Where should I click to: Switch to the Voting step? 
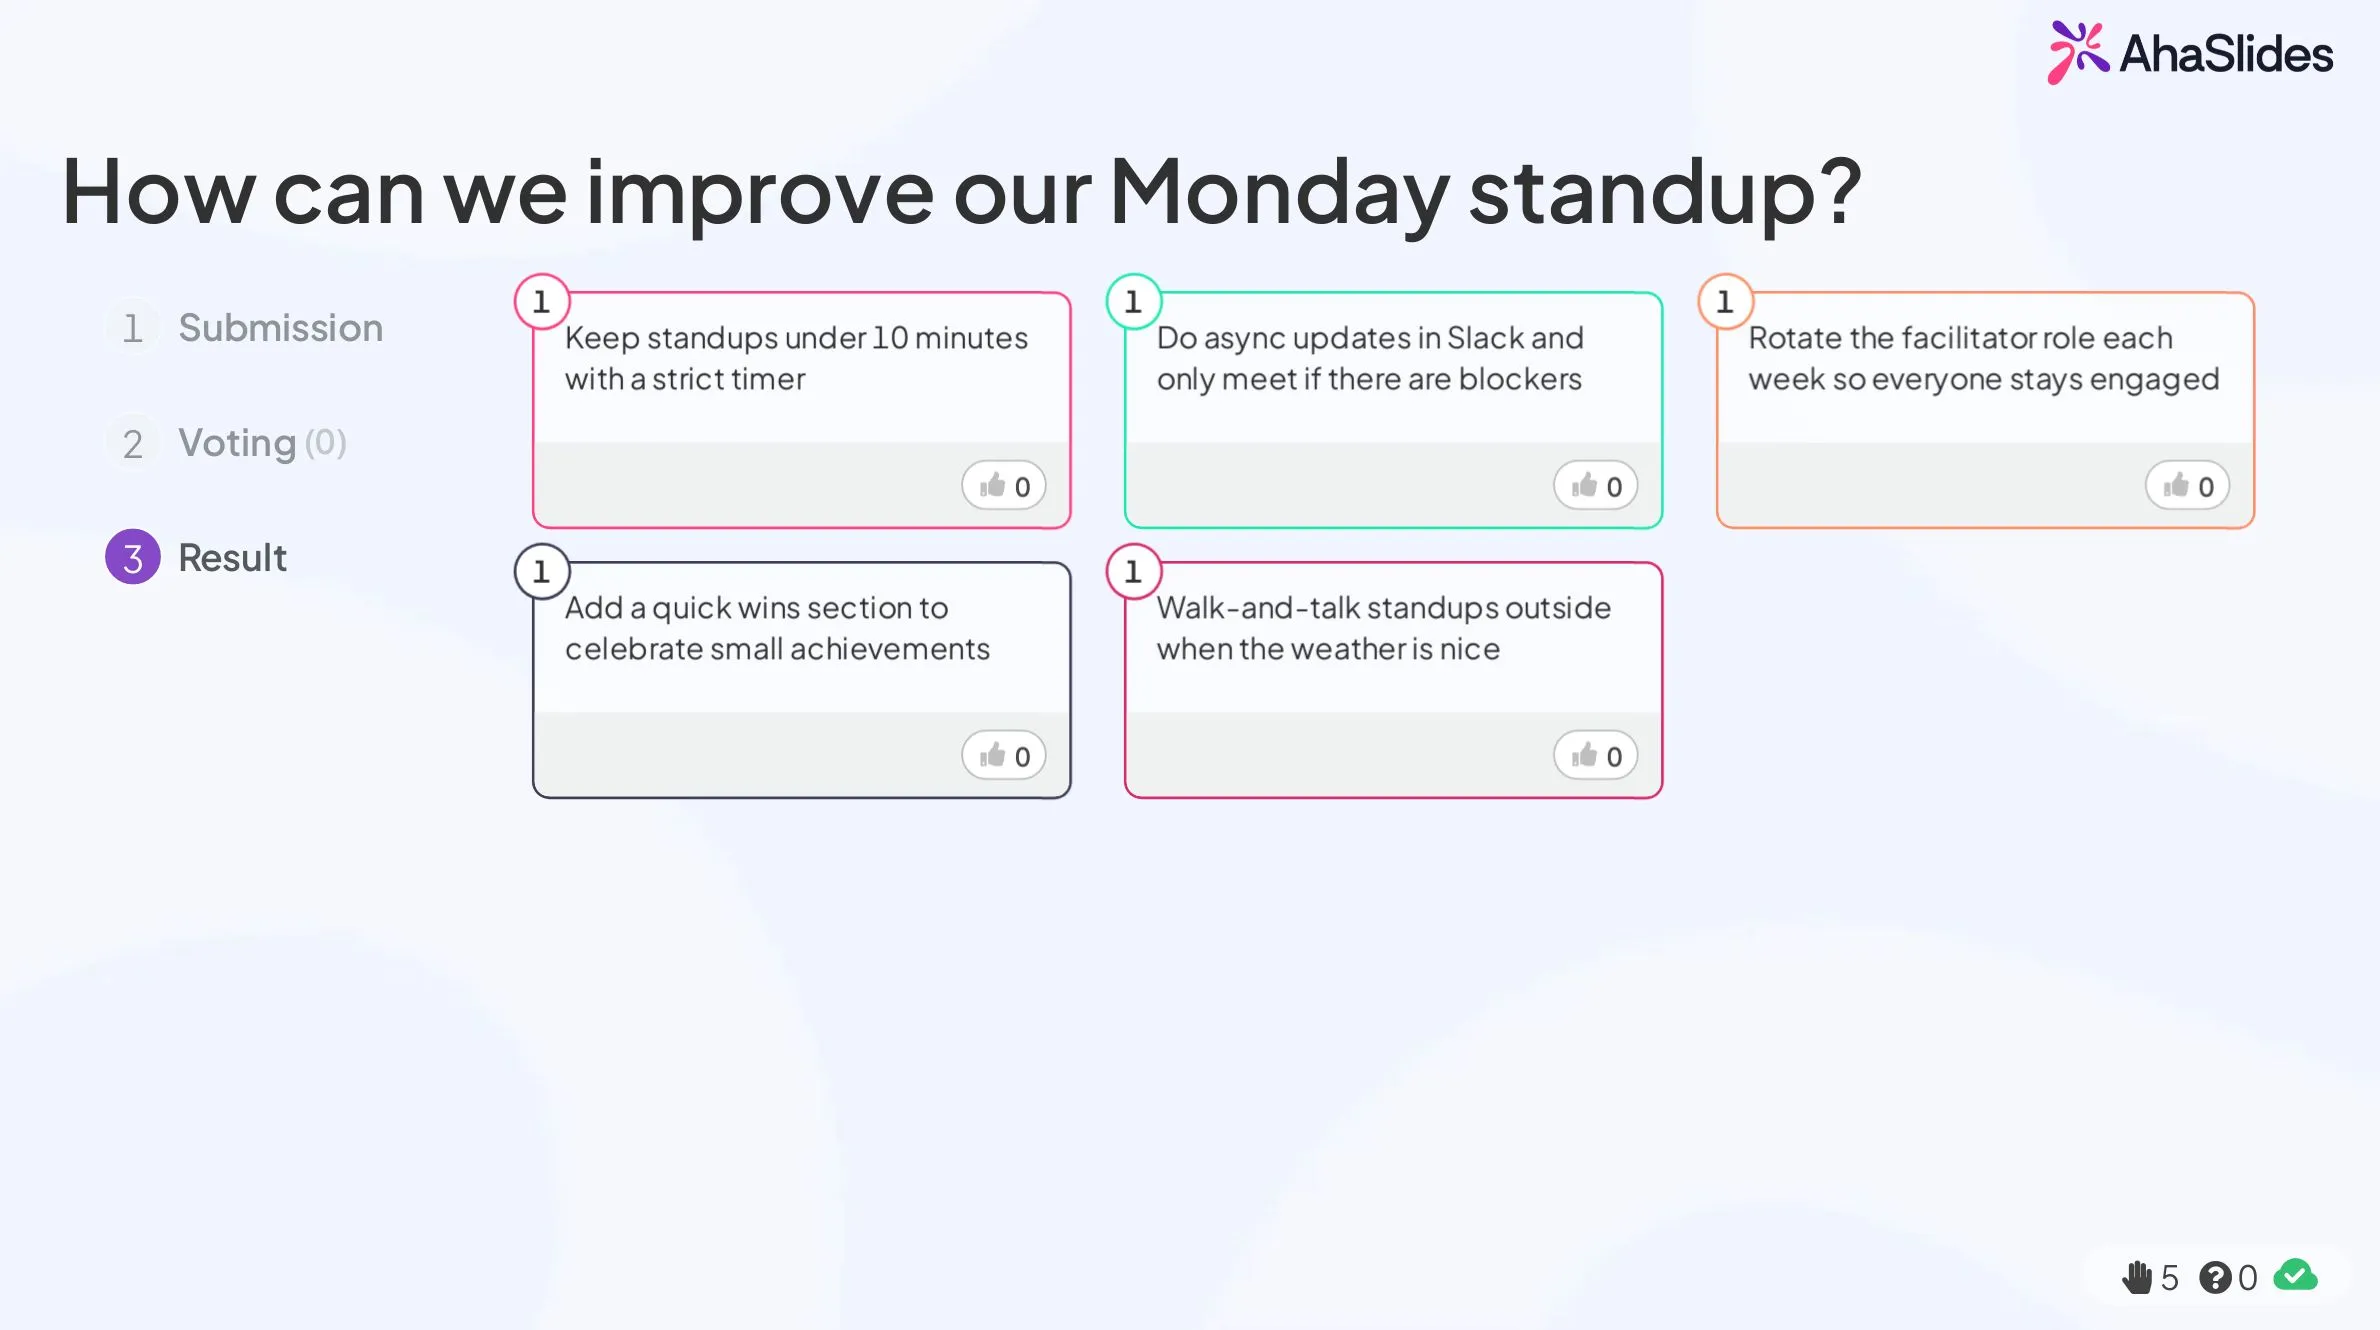[x=238, y=443]
